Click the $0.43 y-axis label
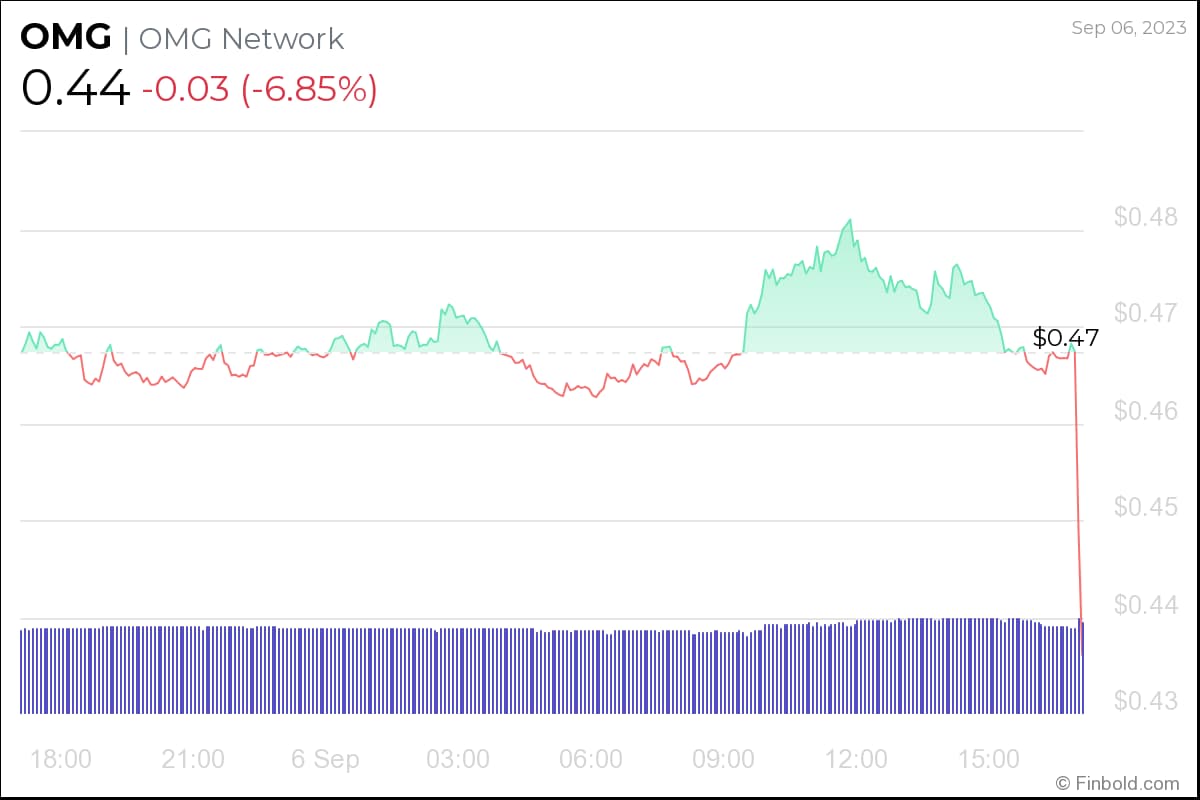 click(1146, 700)
